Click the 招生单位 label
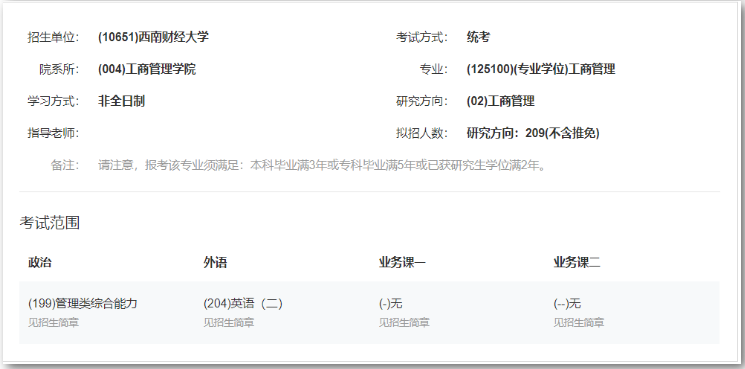The height and width of the screenshot is (369, 745). click(53, 37)
